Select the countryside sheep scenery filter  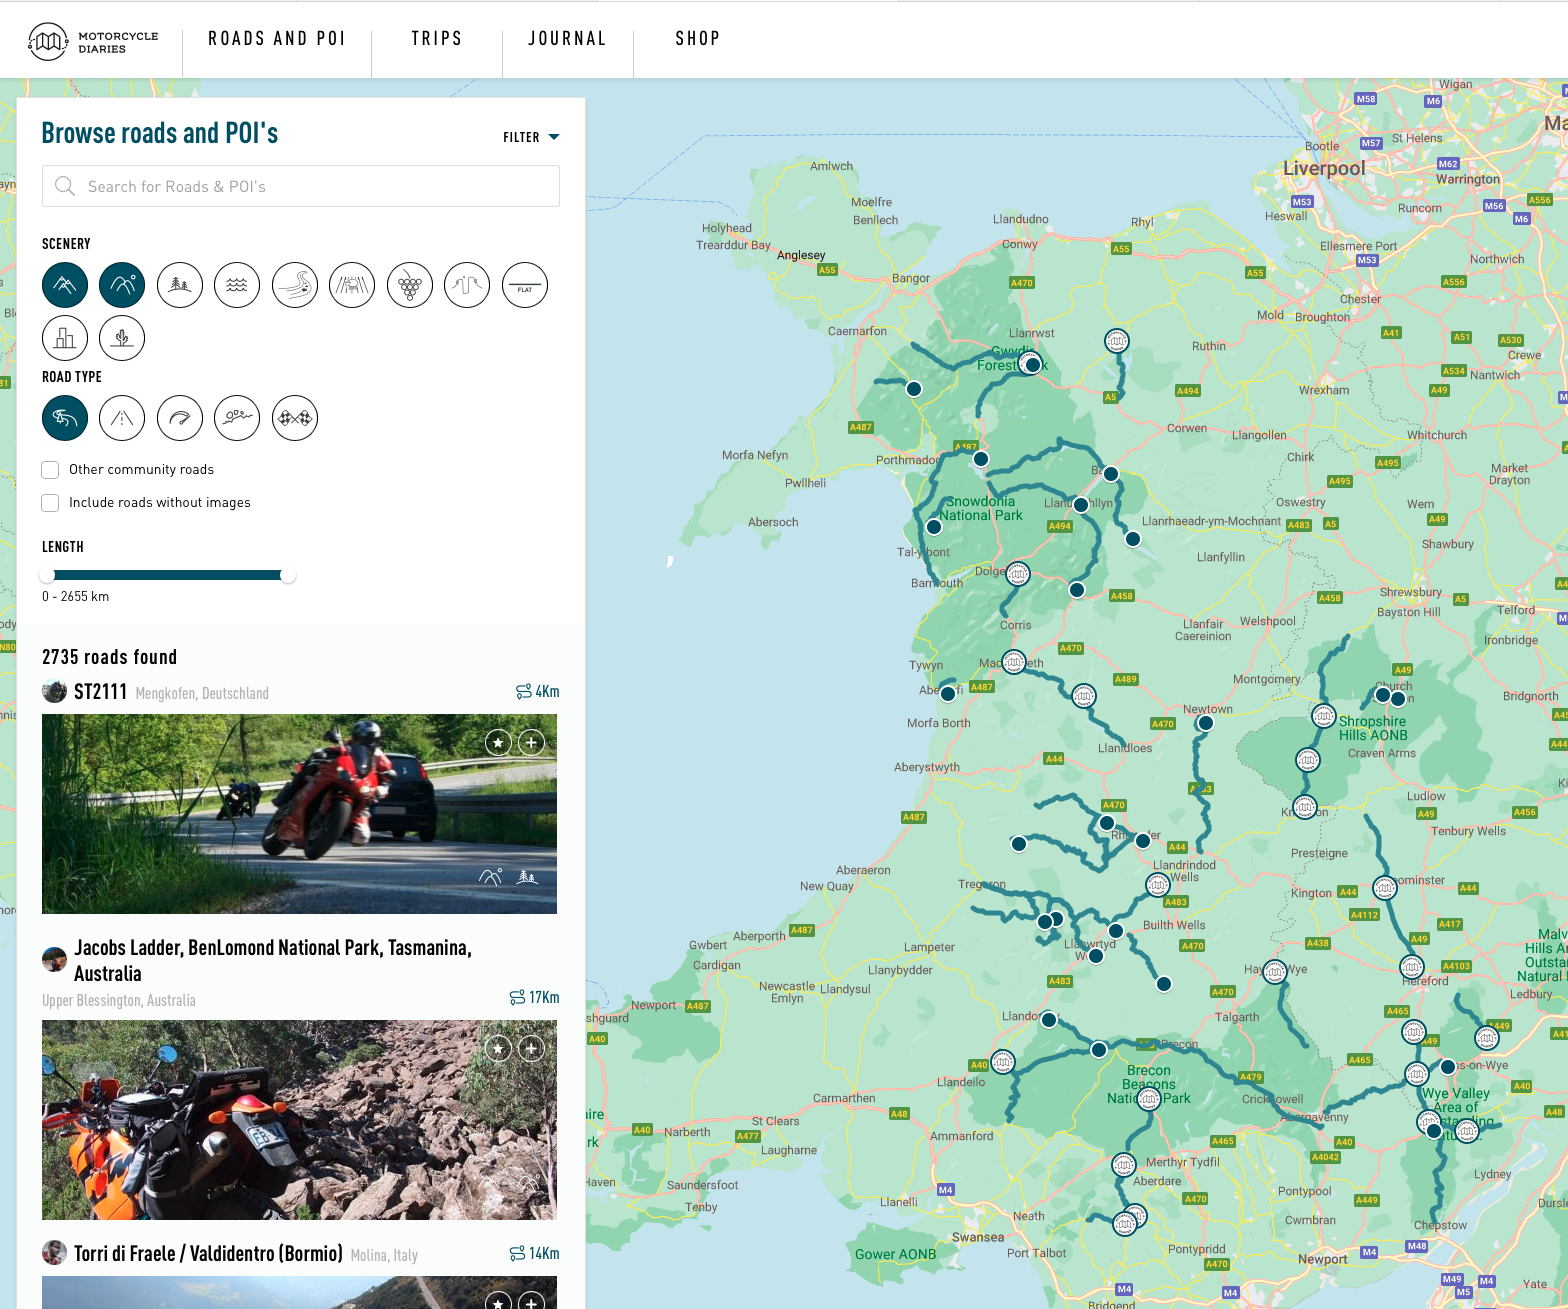pos(352,285)
